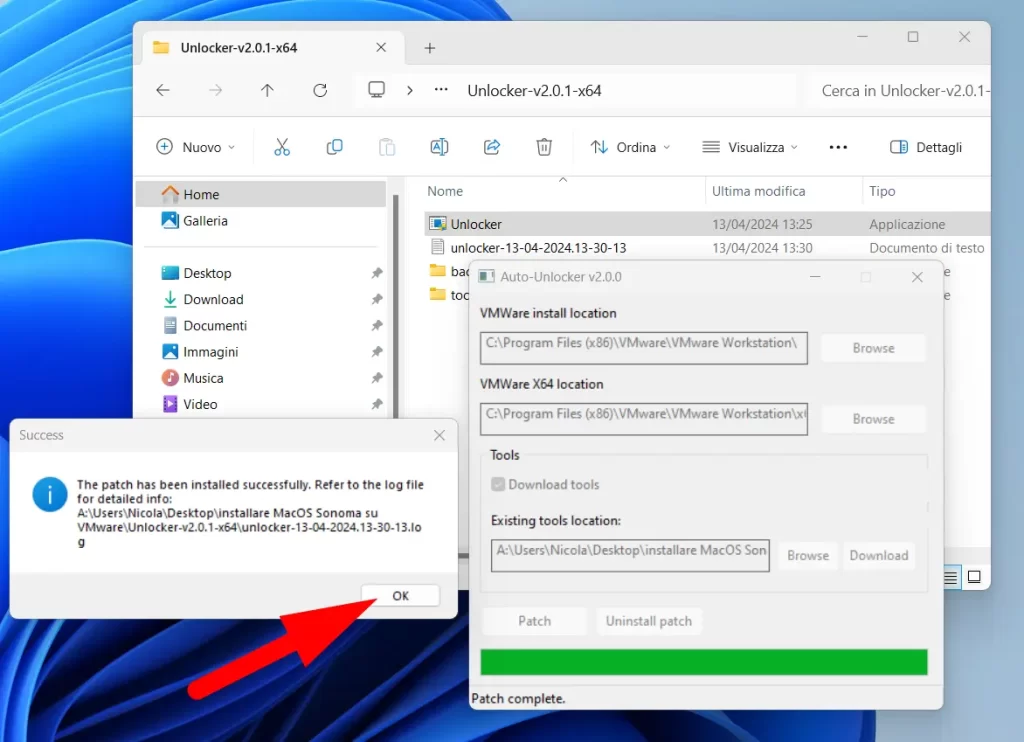Switch Explorer to details list view icon
This screenshot has height=742, width=1024.
[x=950, y=577]
